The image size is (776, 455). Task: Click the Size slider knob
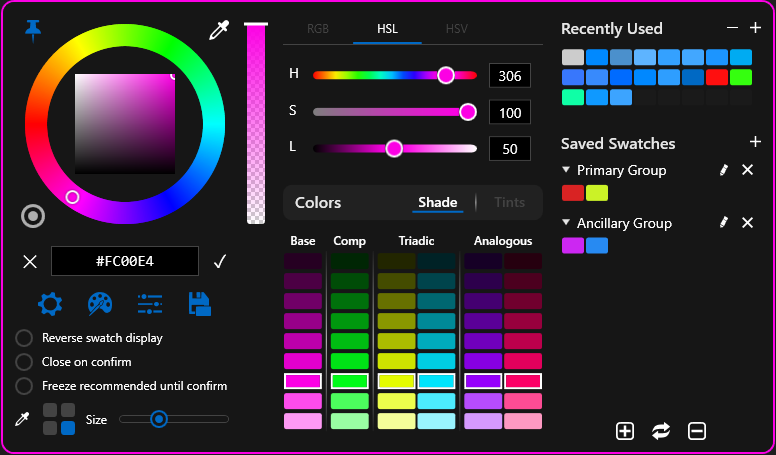click(159, 419)
